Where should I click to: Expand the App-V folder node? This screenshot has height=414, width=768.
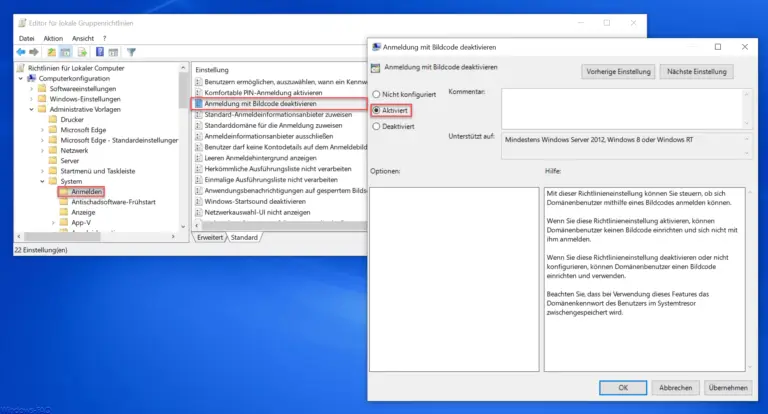click(53, 222)
